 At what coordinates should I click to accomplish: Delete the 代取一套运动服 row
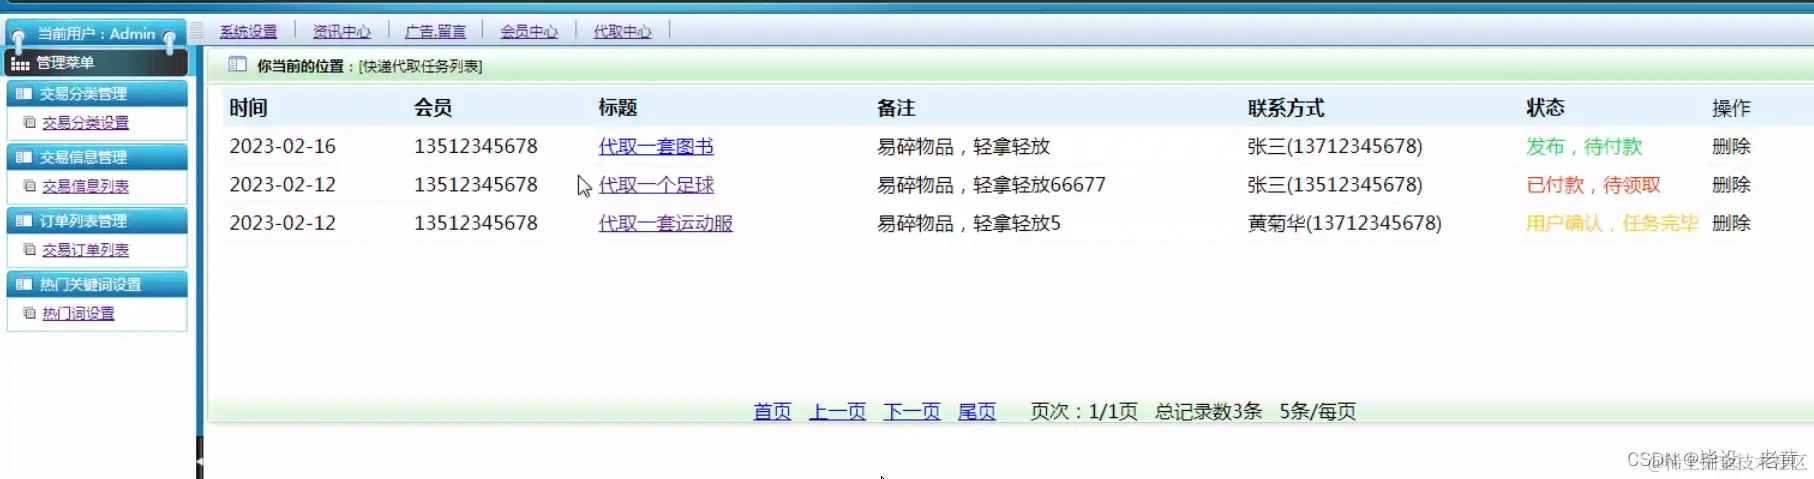coord(1731,224)
